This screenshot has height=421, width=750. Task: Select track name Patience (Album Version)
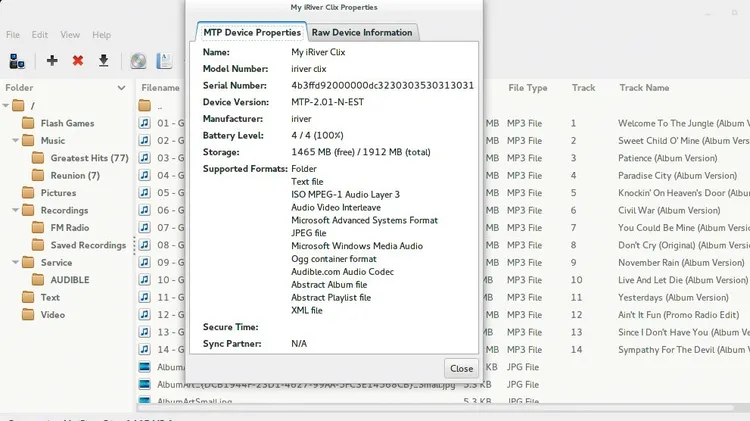668,158
